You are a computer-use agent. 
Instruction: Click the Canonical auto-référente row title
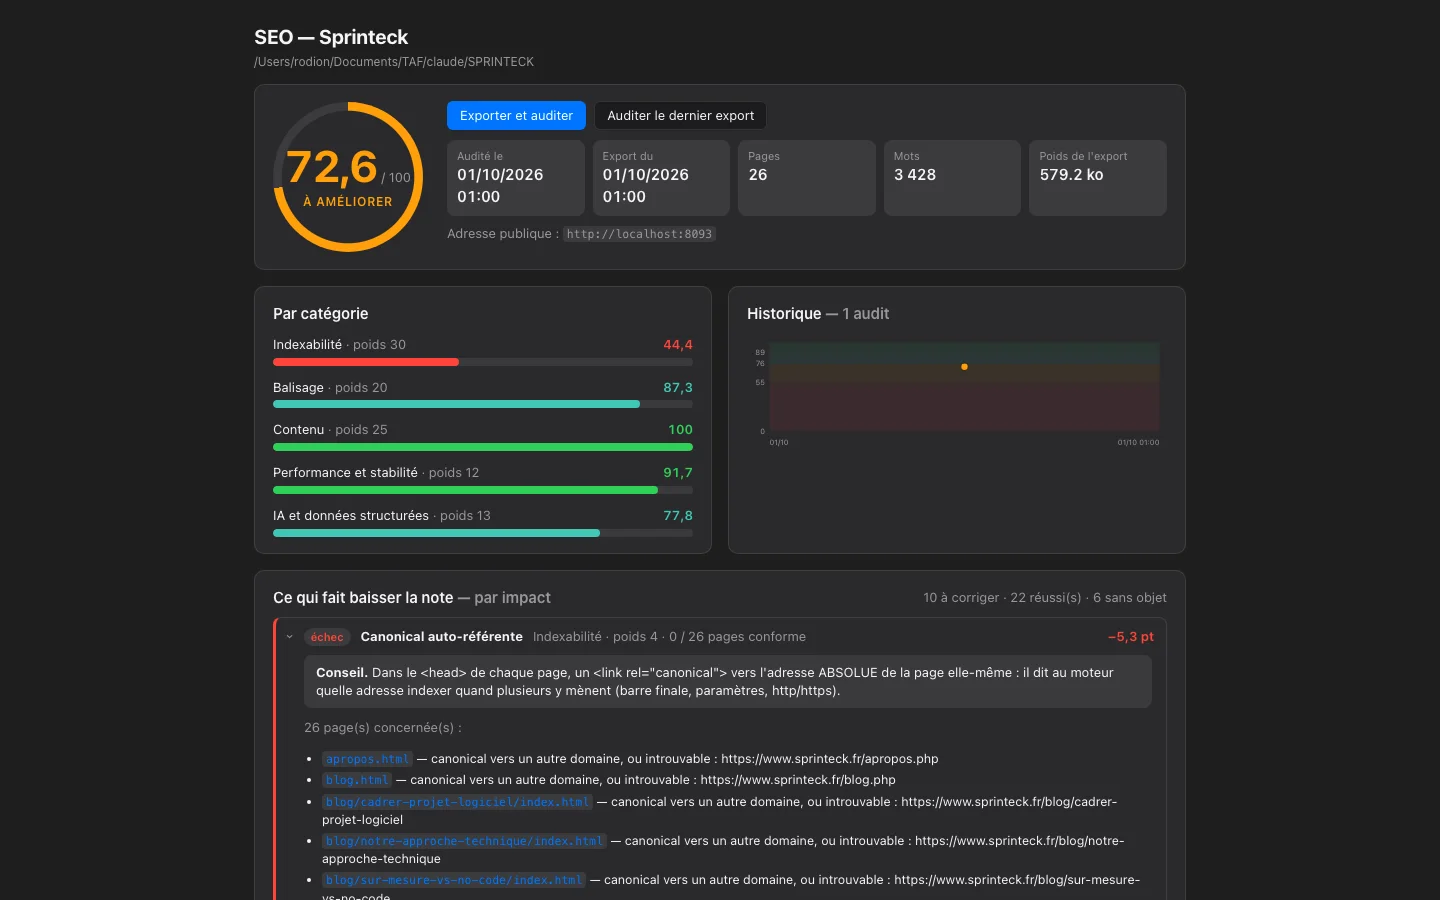pos(441,636)
